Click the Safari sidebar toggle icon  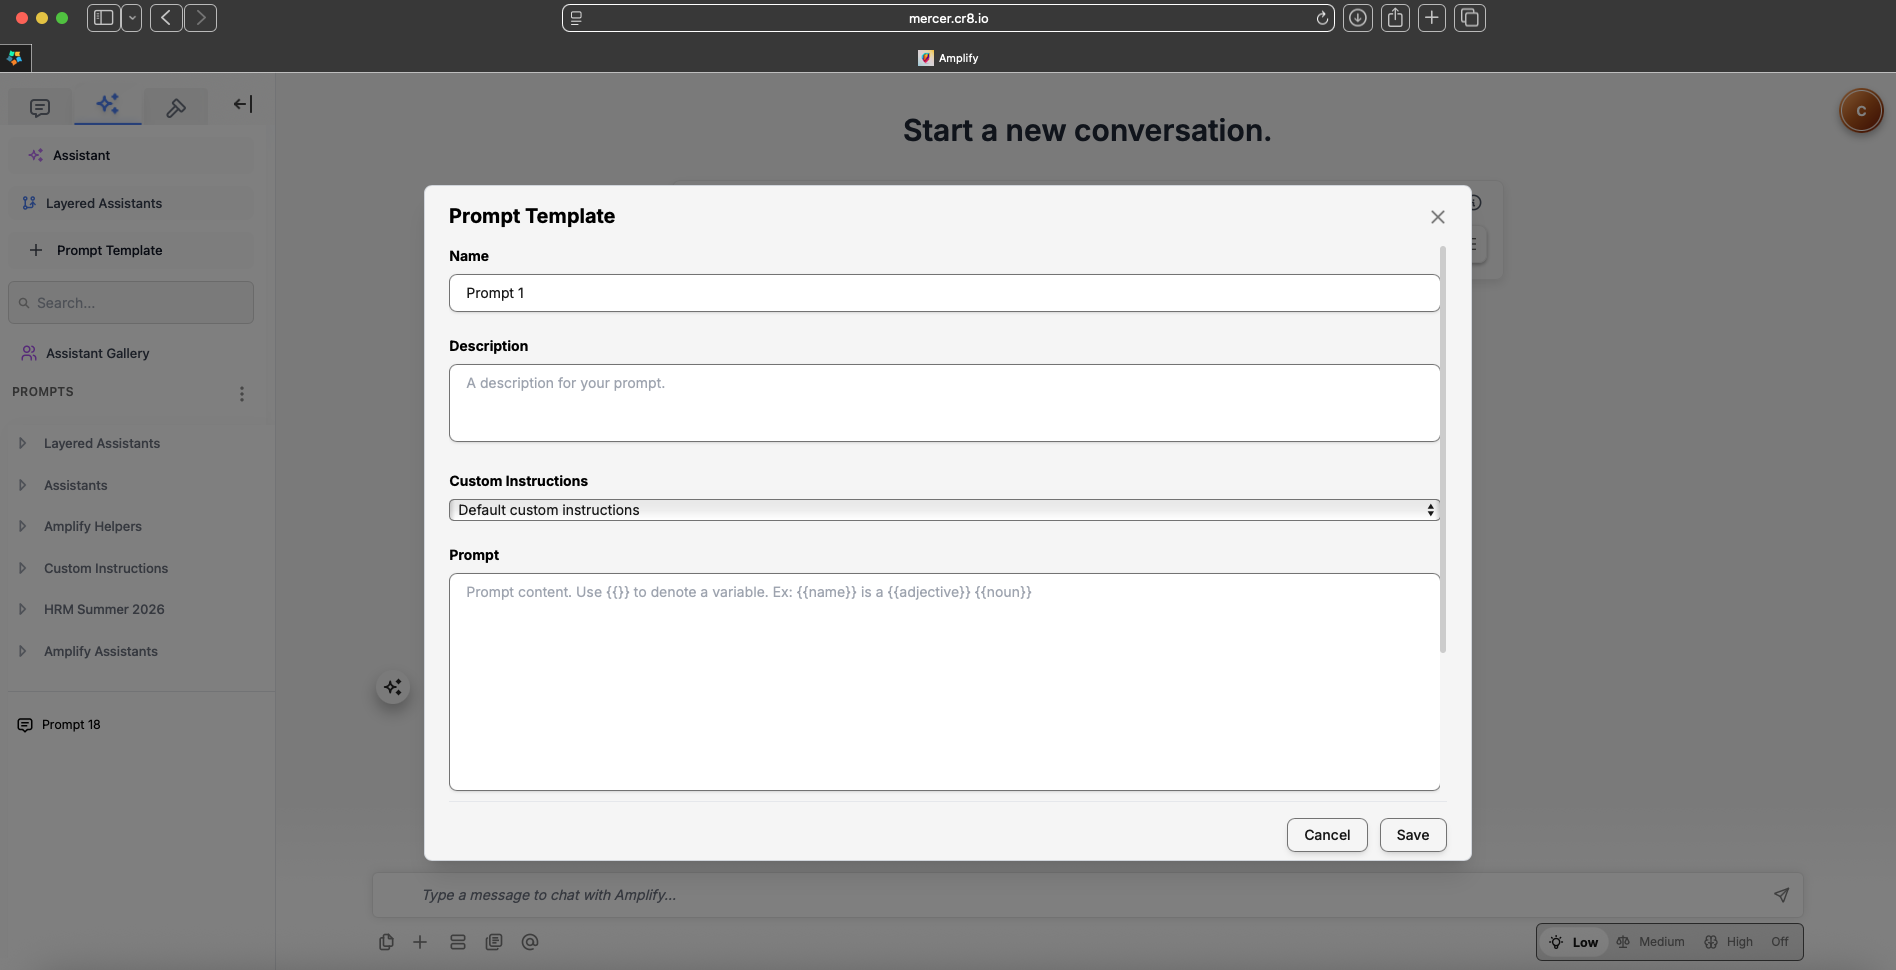[103, 18]
